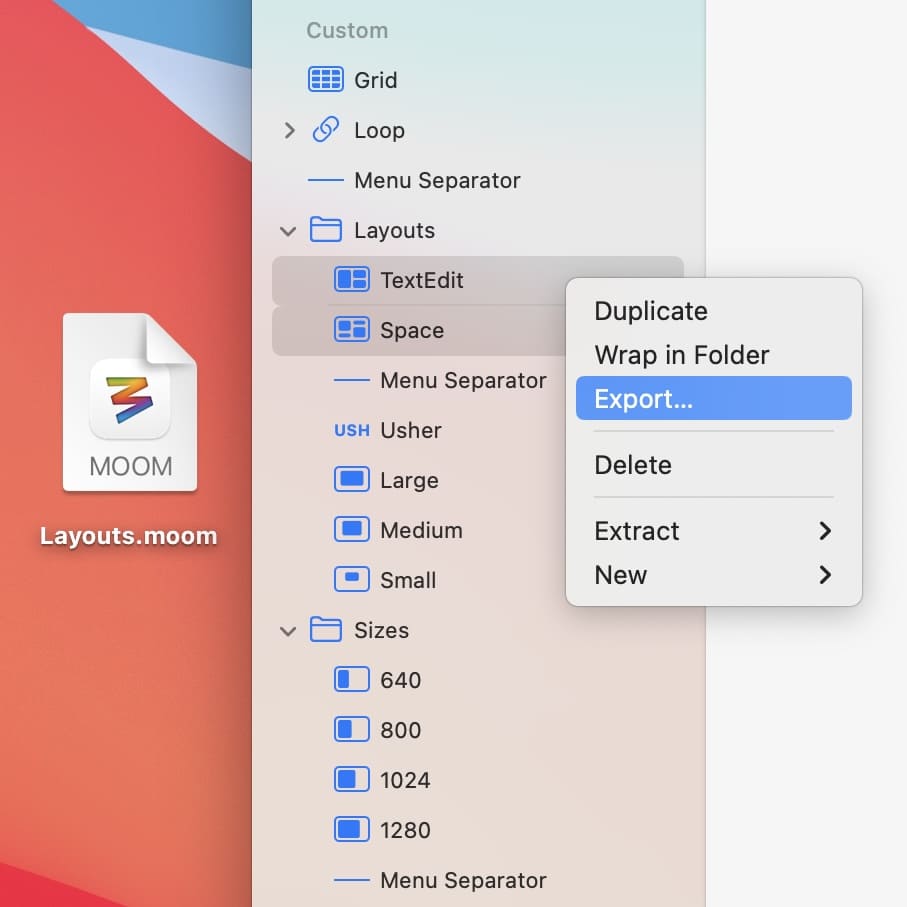Expand the Loop item chevron
The height and width of the screenshot is (907, 907).
point(289,130)
